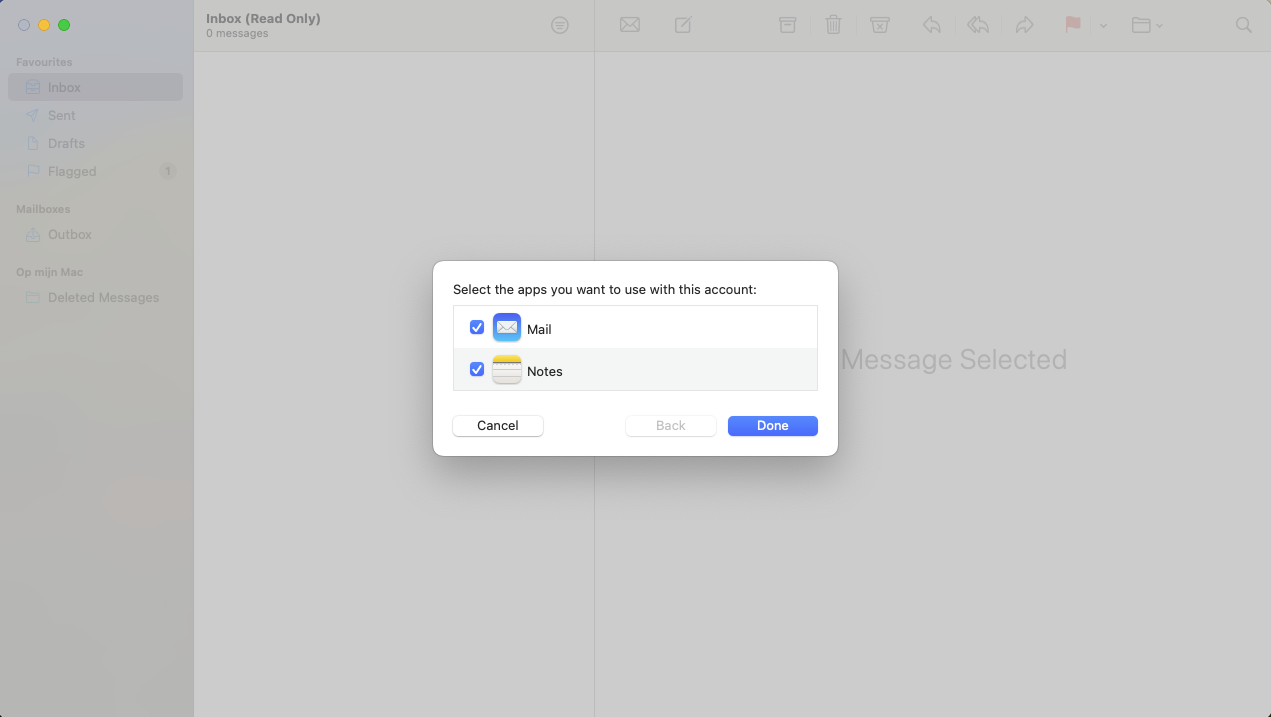Check for new mail with the envelope icon
Viewport: 1271px width, 717px height.
pyautogui.click(x=629, y=24)
